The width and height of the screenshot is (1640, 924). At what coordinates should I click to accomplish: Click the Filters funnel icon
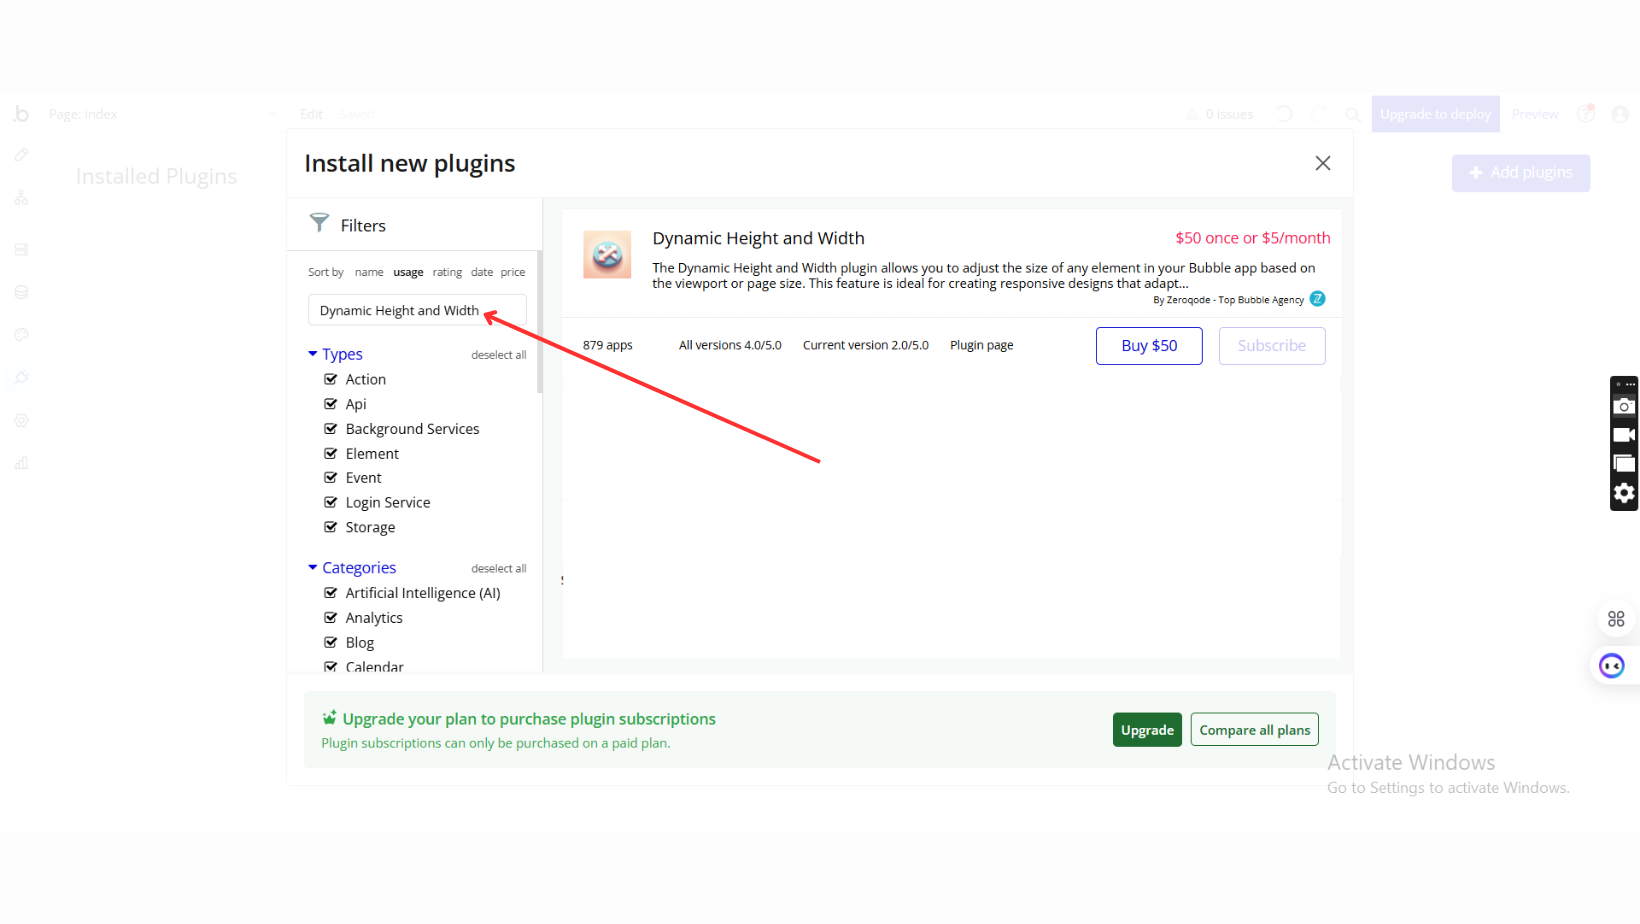point(319,222)
